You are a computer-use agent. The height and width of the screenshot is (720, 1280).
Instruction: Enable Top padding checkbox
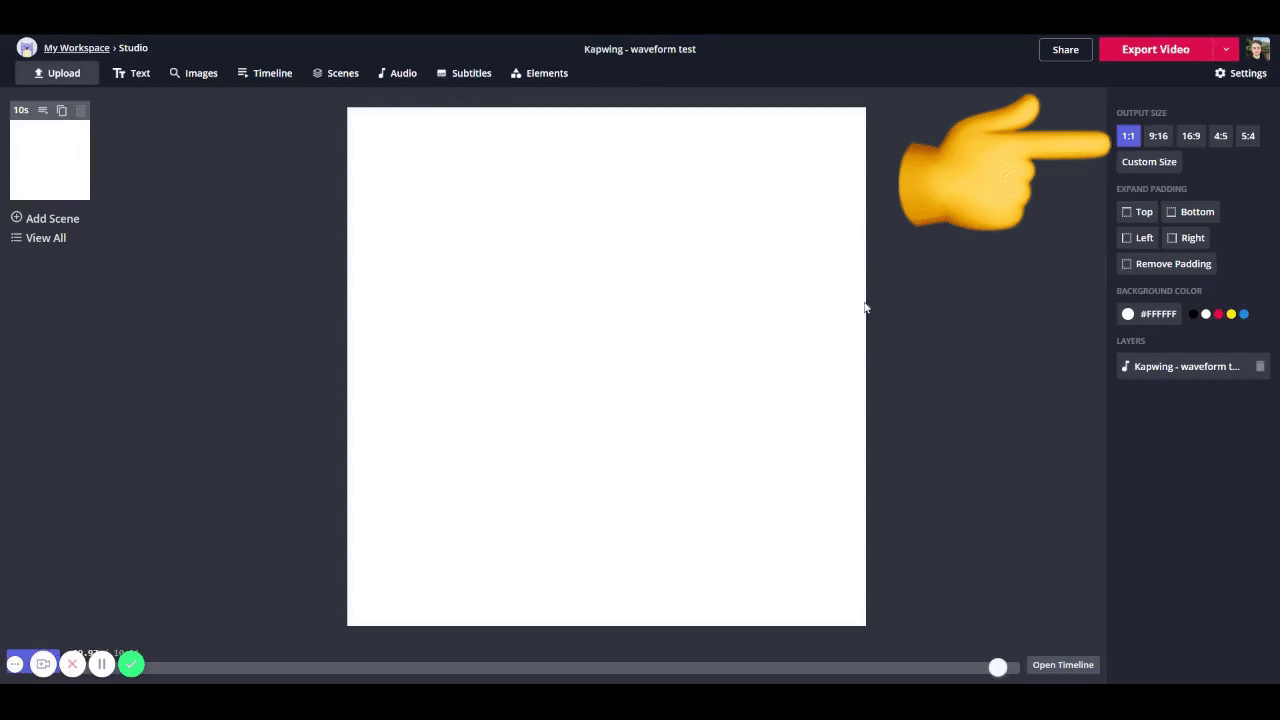tap(1127, 212)
